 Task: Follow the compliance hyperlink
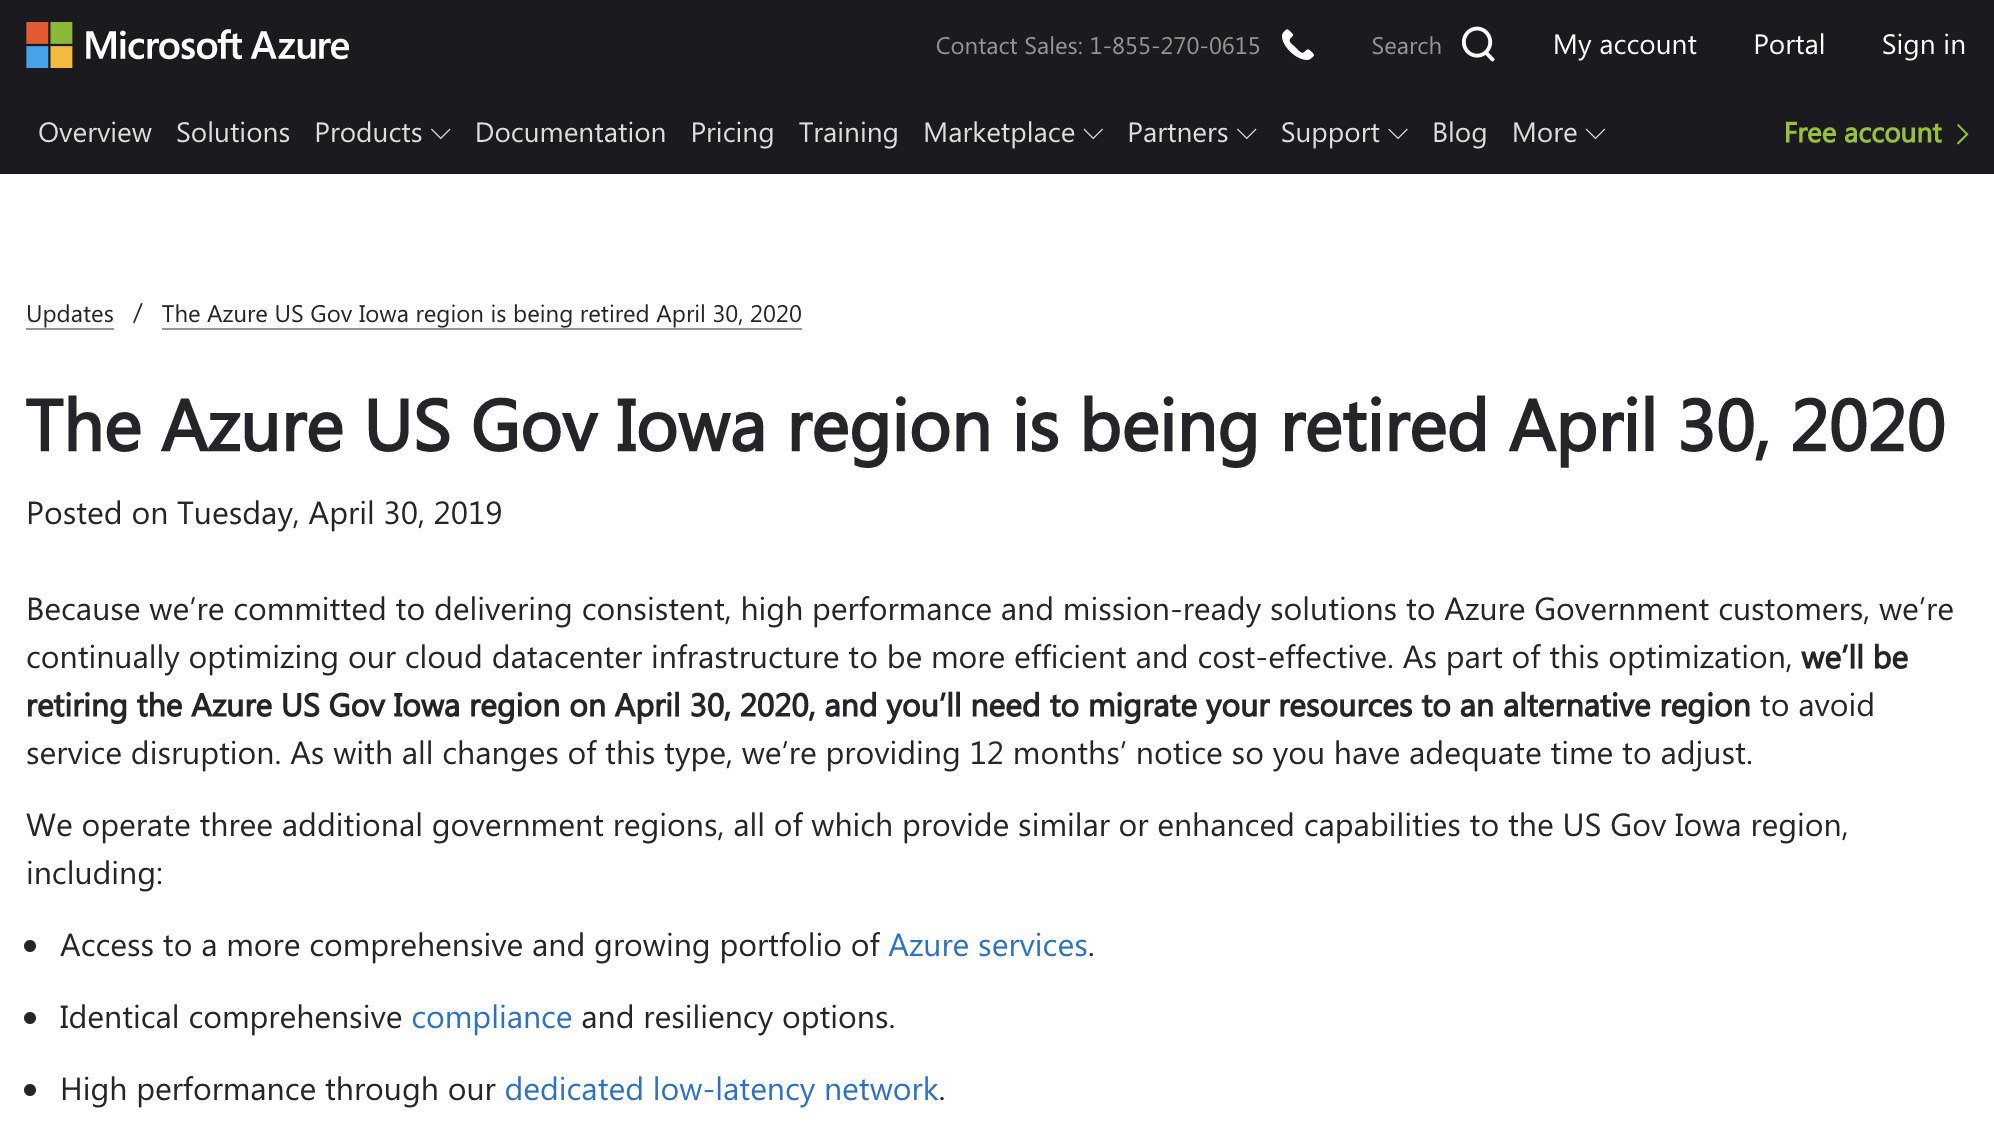(491, 1017)
